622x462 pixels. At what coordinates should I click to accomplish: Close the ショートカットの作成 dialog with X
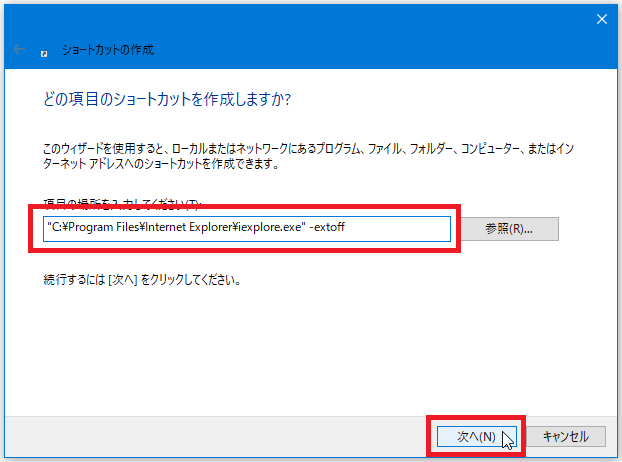[601, 18]
